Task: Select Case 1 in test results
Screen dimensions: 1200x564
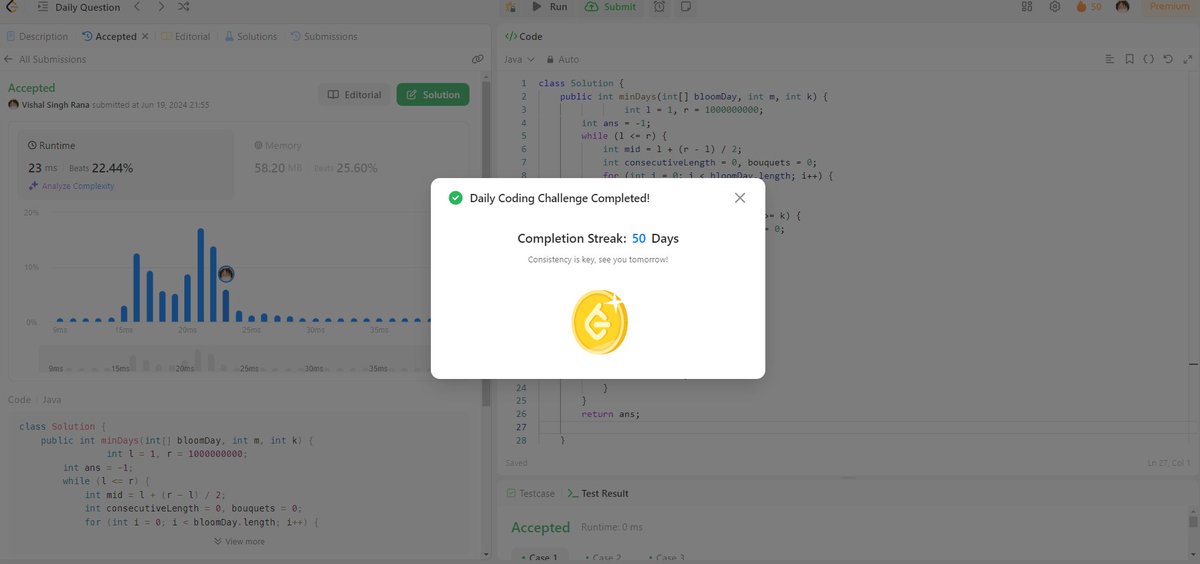Action: 541,557
